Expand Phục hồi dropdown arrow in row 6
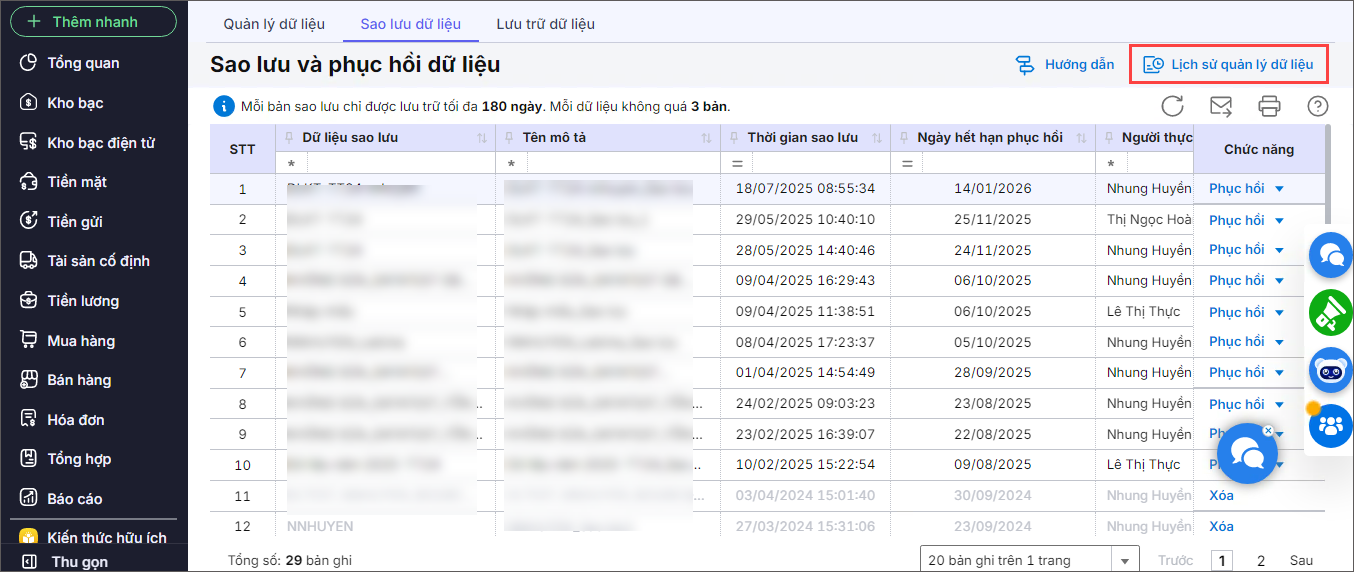 click(1279, 342)
